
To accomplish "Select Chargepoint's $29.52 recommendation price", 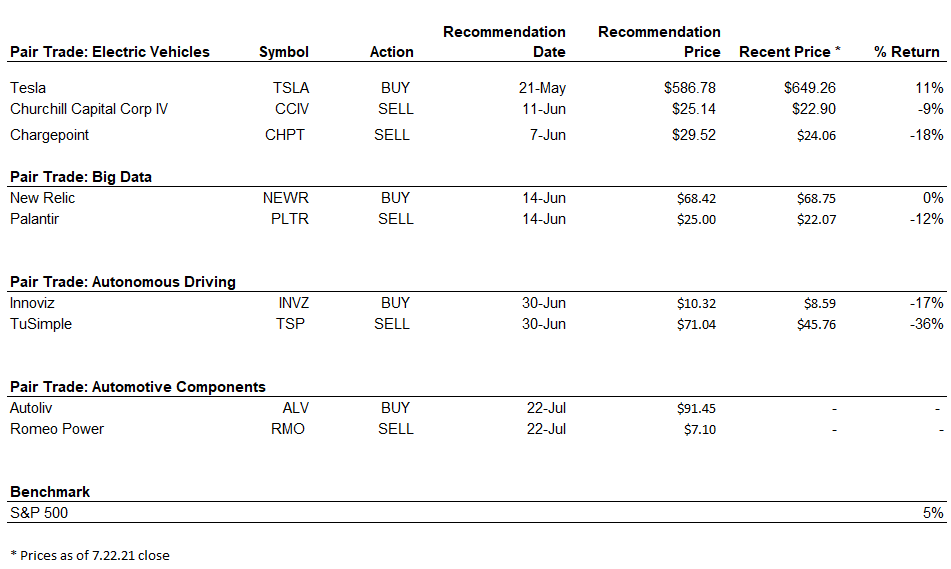I will (694, 135).
